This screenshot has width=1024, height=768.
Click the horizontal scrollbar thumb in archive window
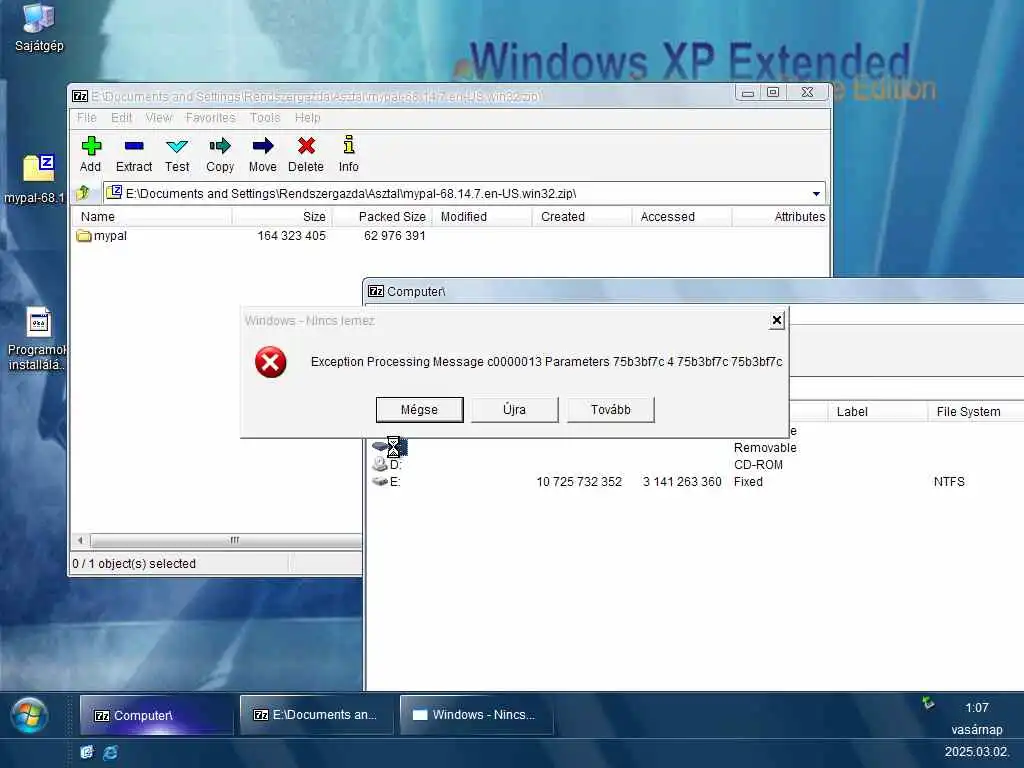click(x=227, y=540)
